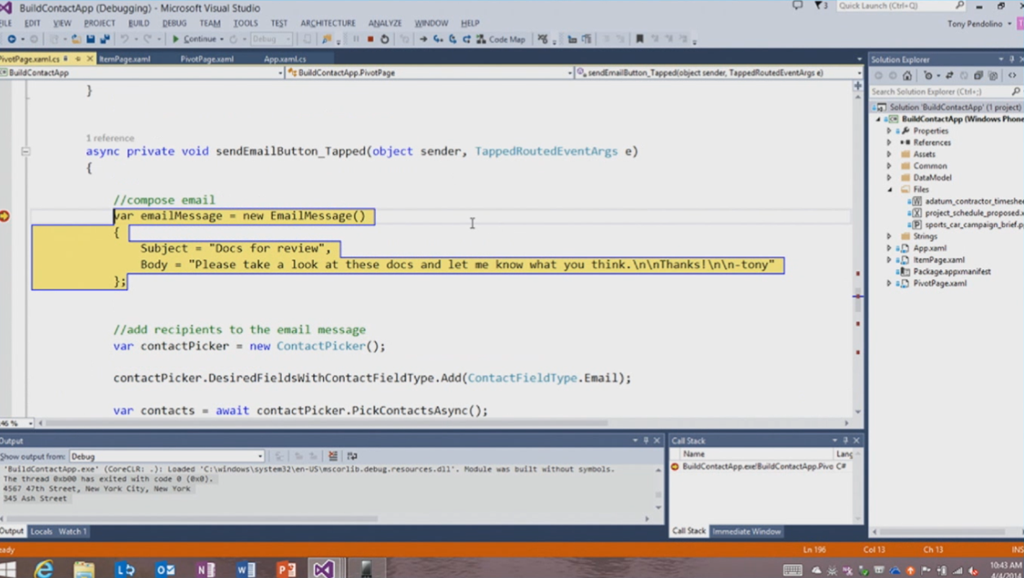Click the red Stop Debugging icon

(370, 39)
